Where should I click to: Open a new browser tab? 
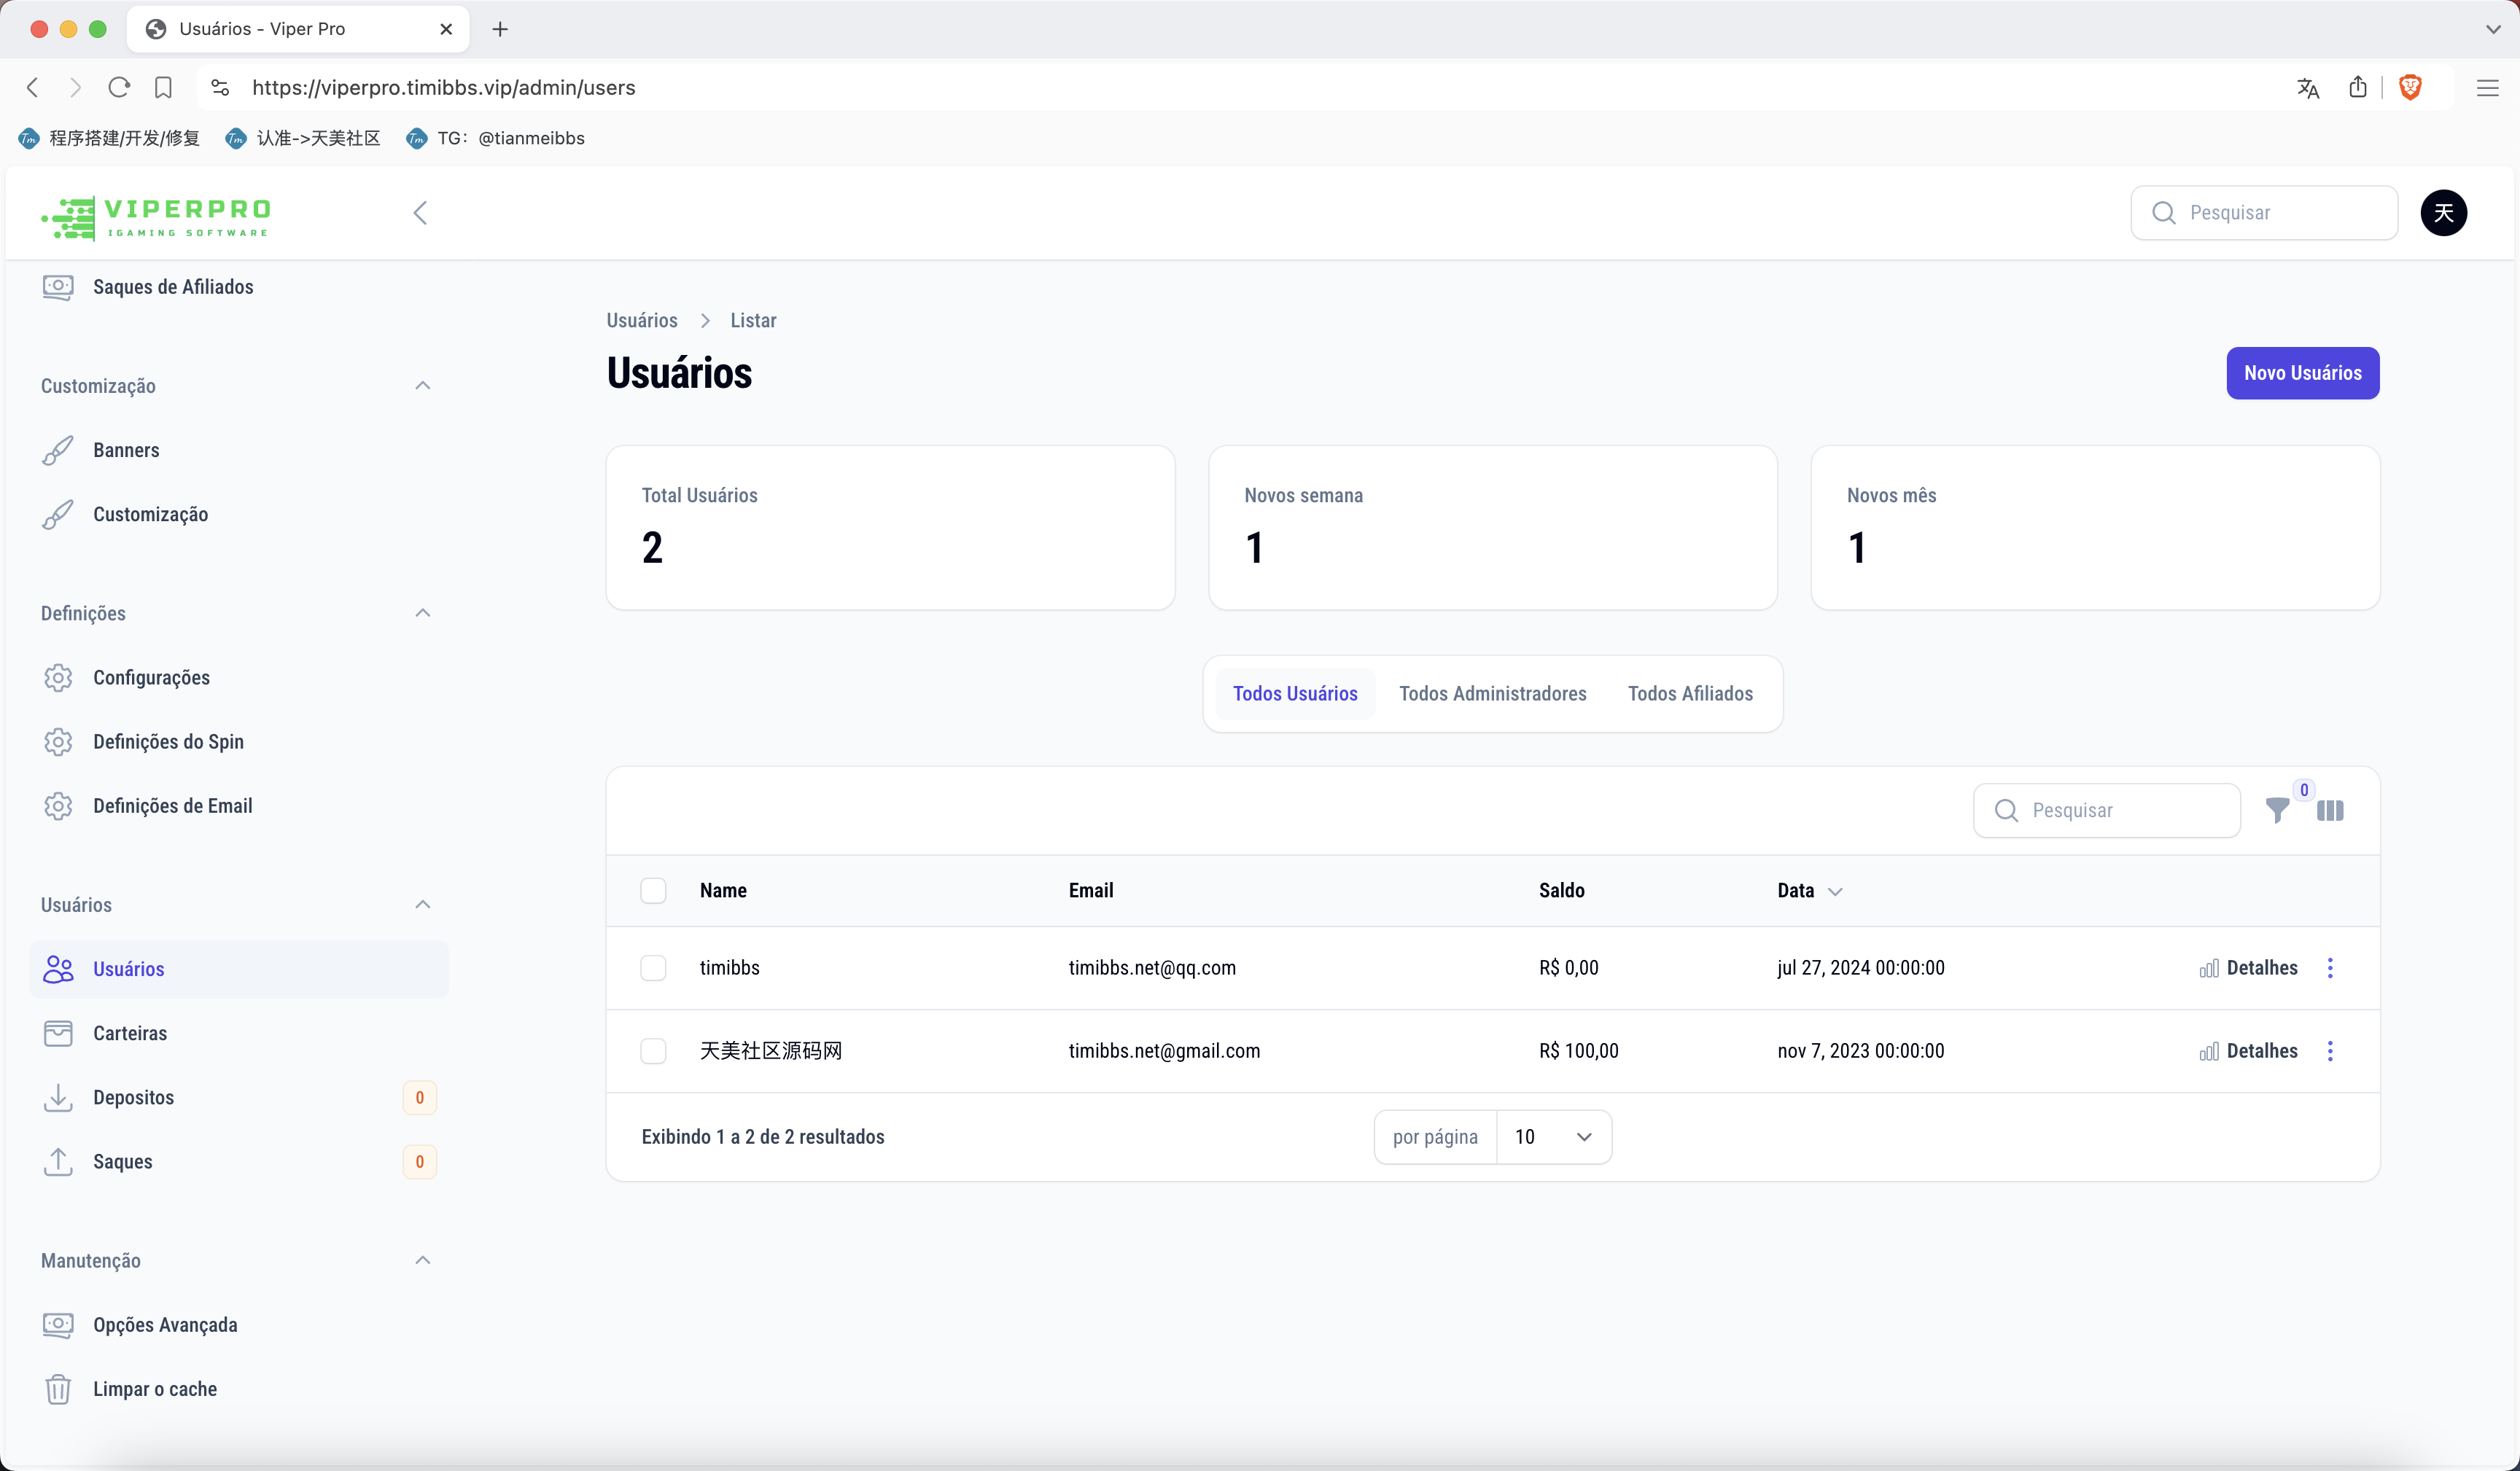pos(500,29)
